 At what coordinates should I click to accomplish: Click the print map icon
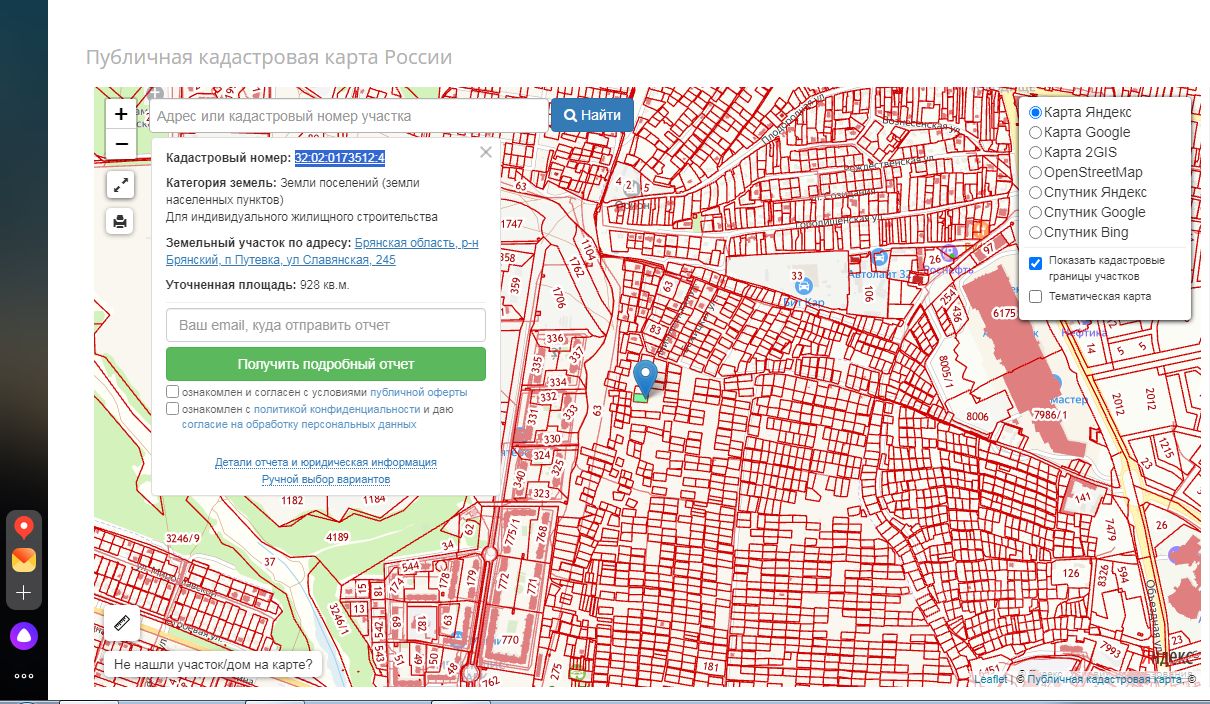120,221
